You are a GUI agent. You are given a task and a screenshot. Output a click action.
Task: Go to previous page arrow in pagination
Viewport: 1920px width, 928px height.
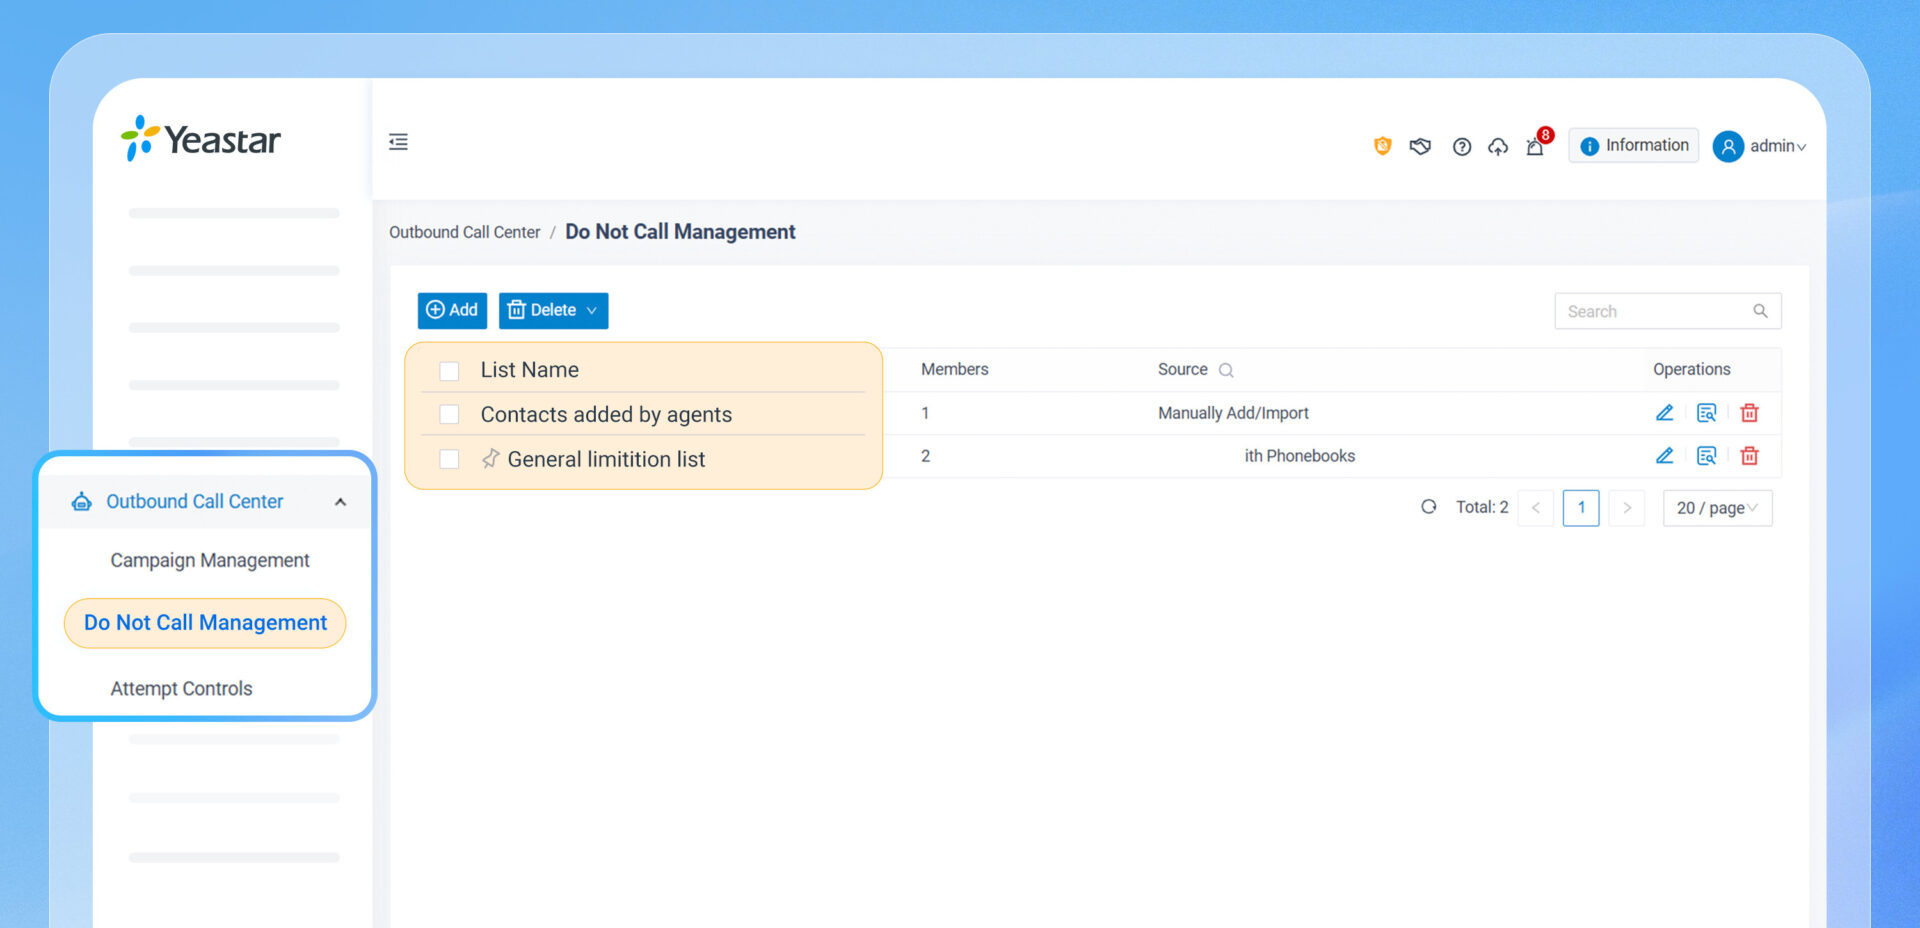click(x=1535, y=508)
